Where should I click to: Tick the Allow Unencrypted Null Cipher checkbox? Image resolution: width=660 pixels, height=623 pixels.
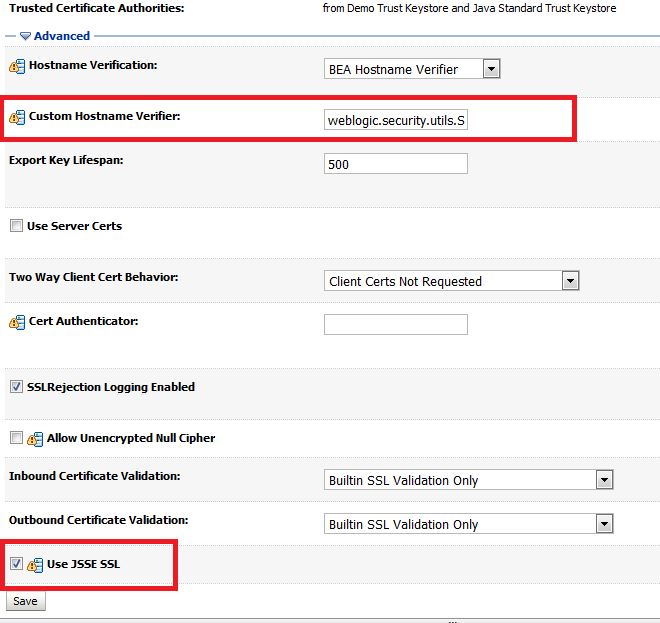pyautogui.click(x=16, y=438)
